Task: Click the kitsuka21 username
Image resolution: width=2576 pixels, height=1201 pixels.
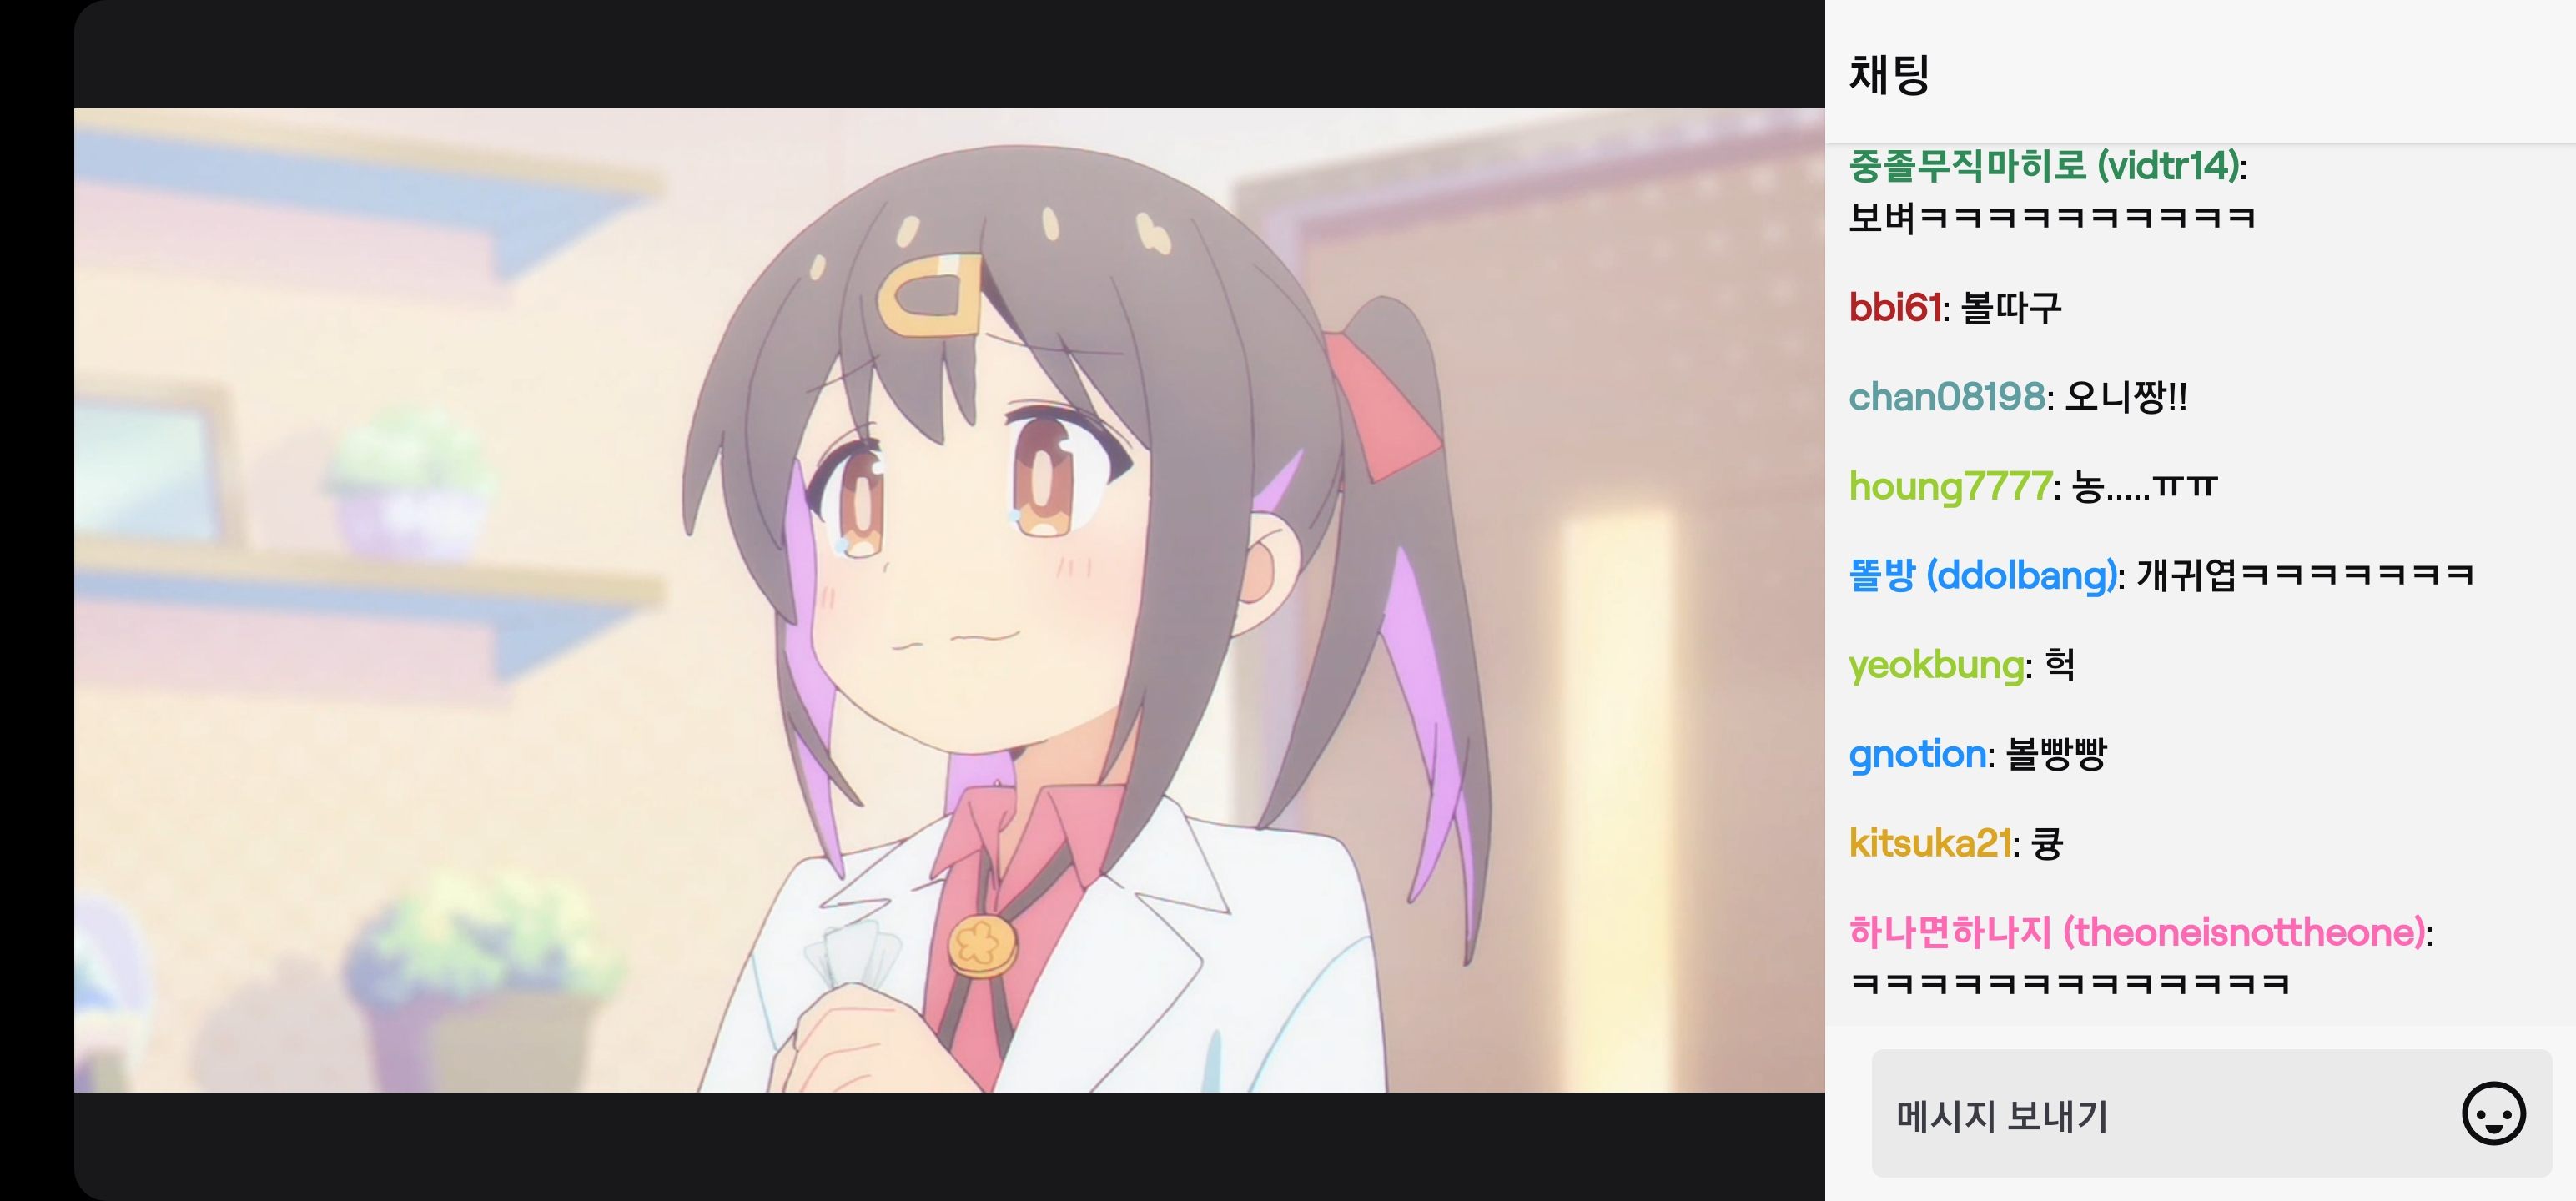Action: [x=1930, y=843]
